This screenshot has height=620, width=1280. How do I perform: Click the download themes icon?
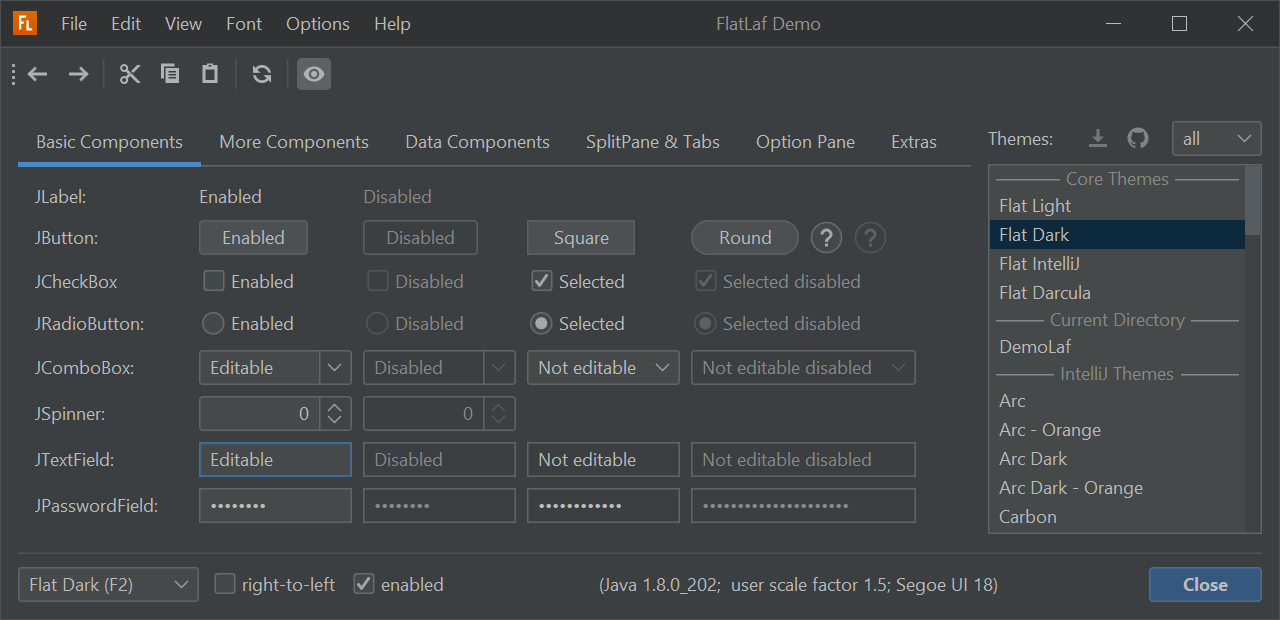tap(1098, 139)
